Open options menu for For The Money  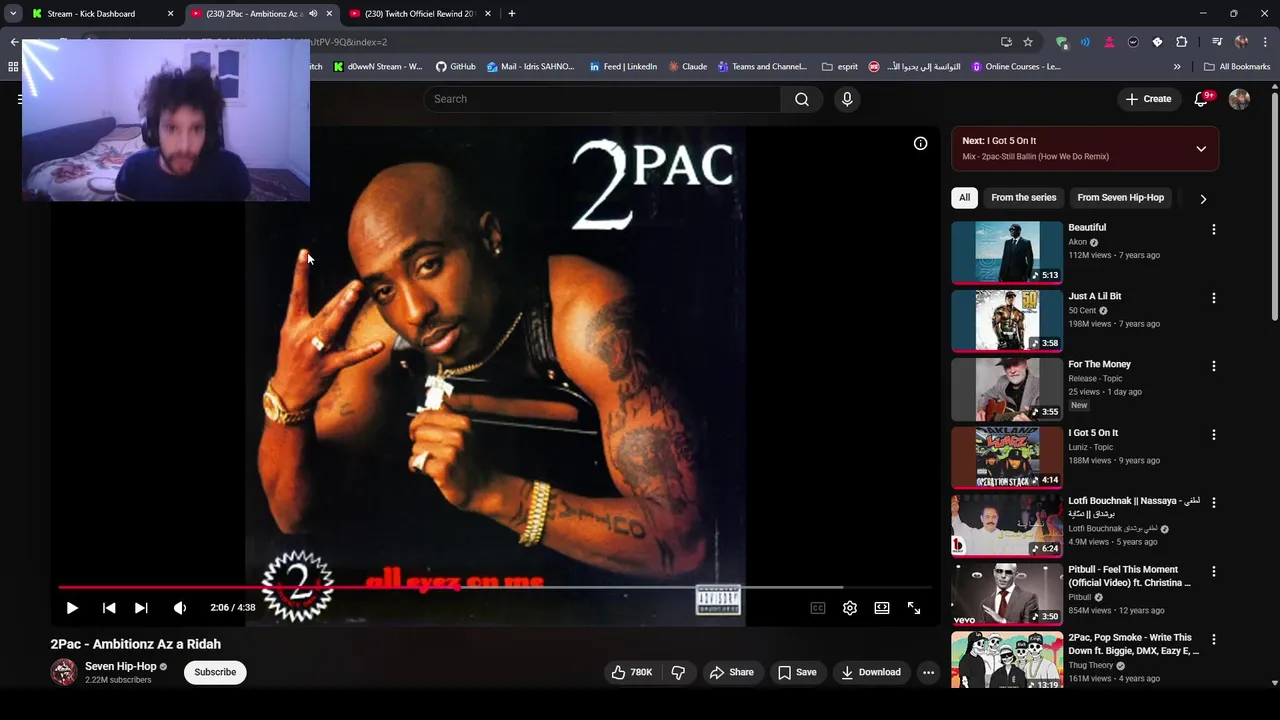click(x=1214, y=366)
